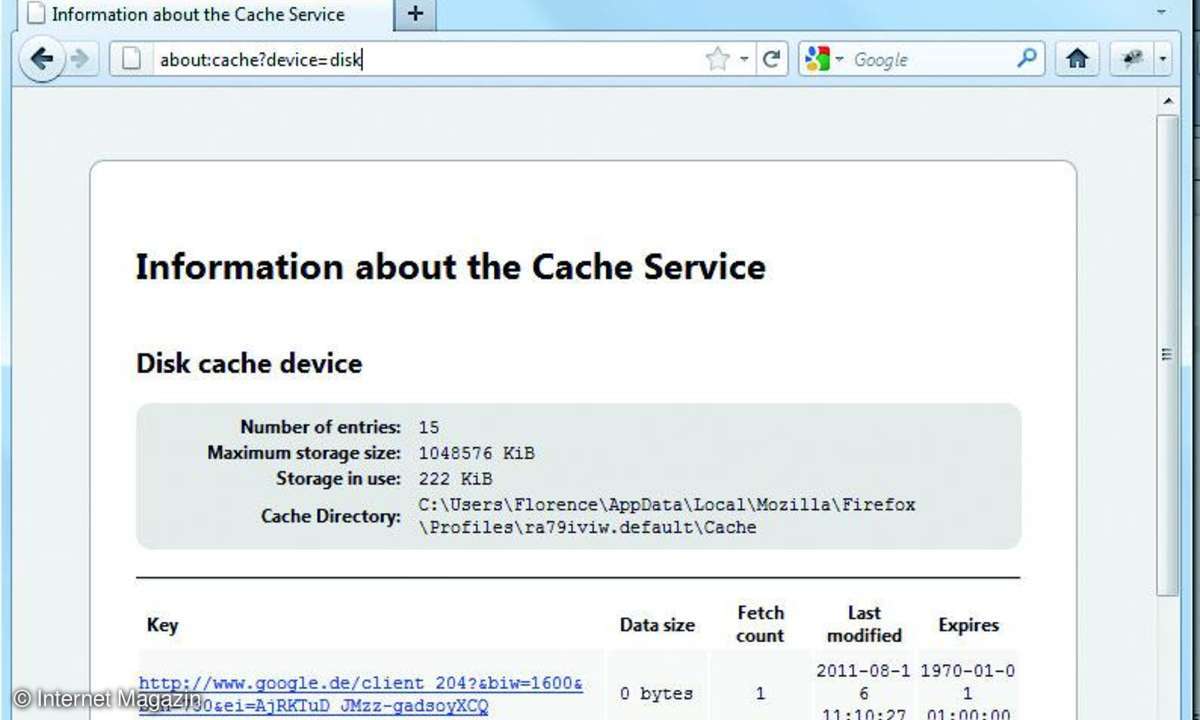Open the add-on button dropdown arrow
This screenshot has height=720, width=1200.
coord(1163,60)
